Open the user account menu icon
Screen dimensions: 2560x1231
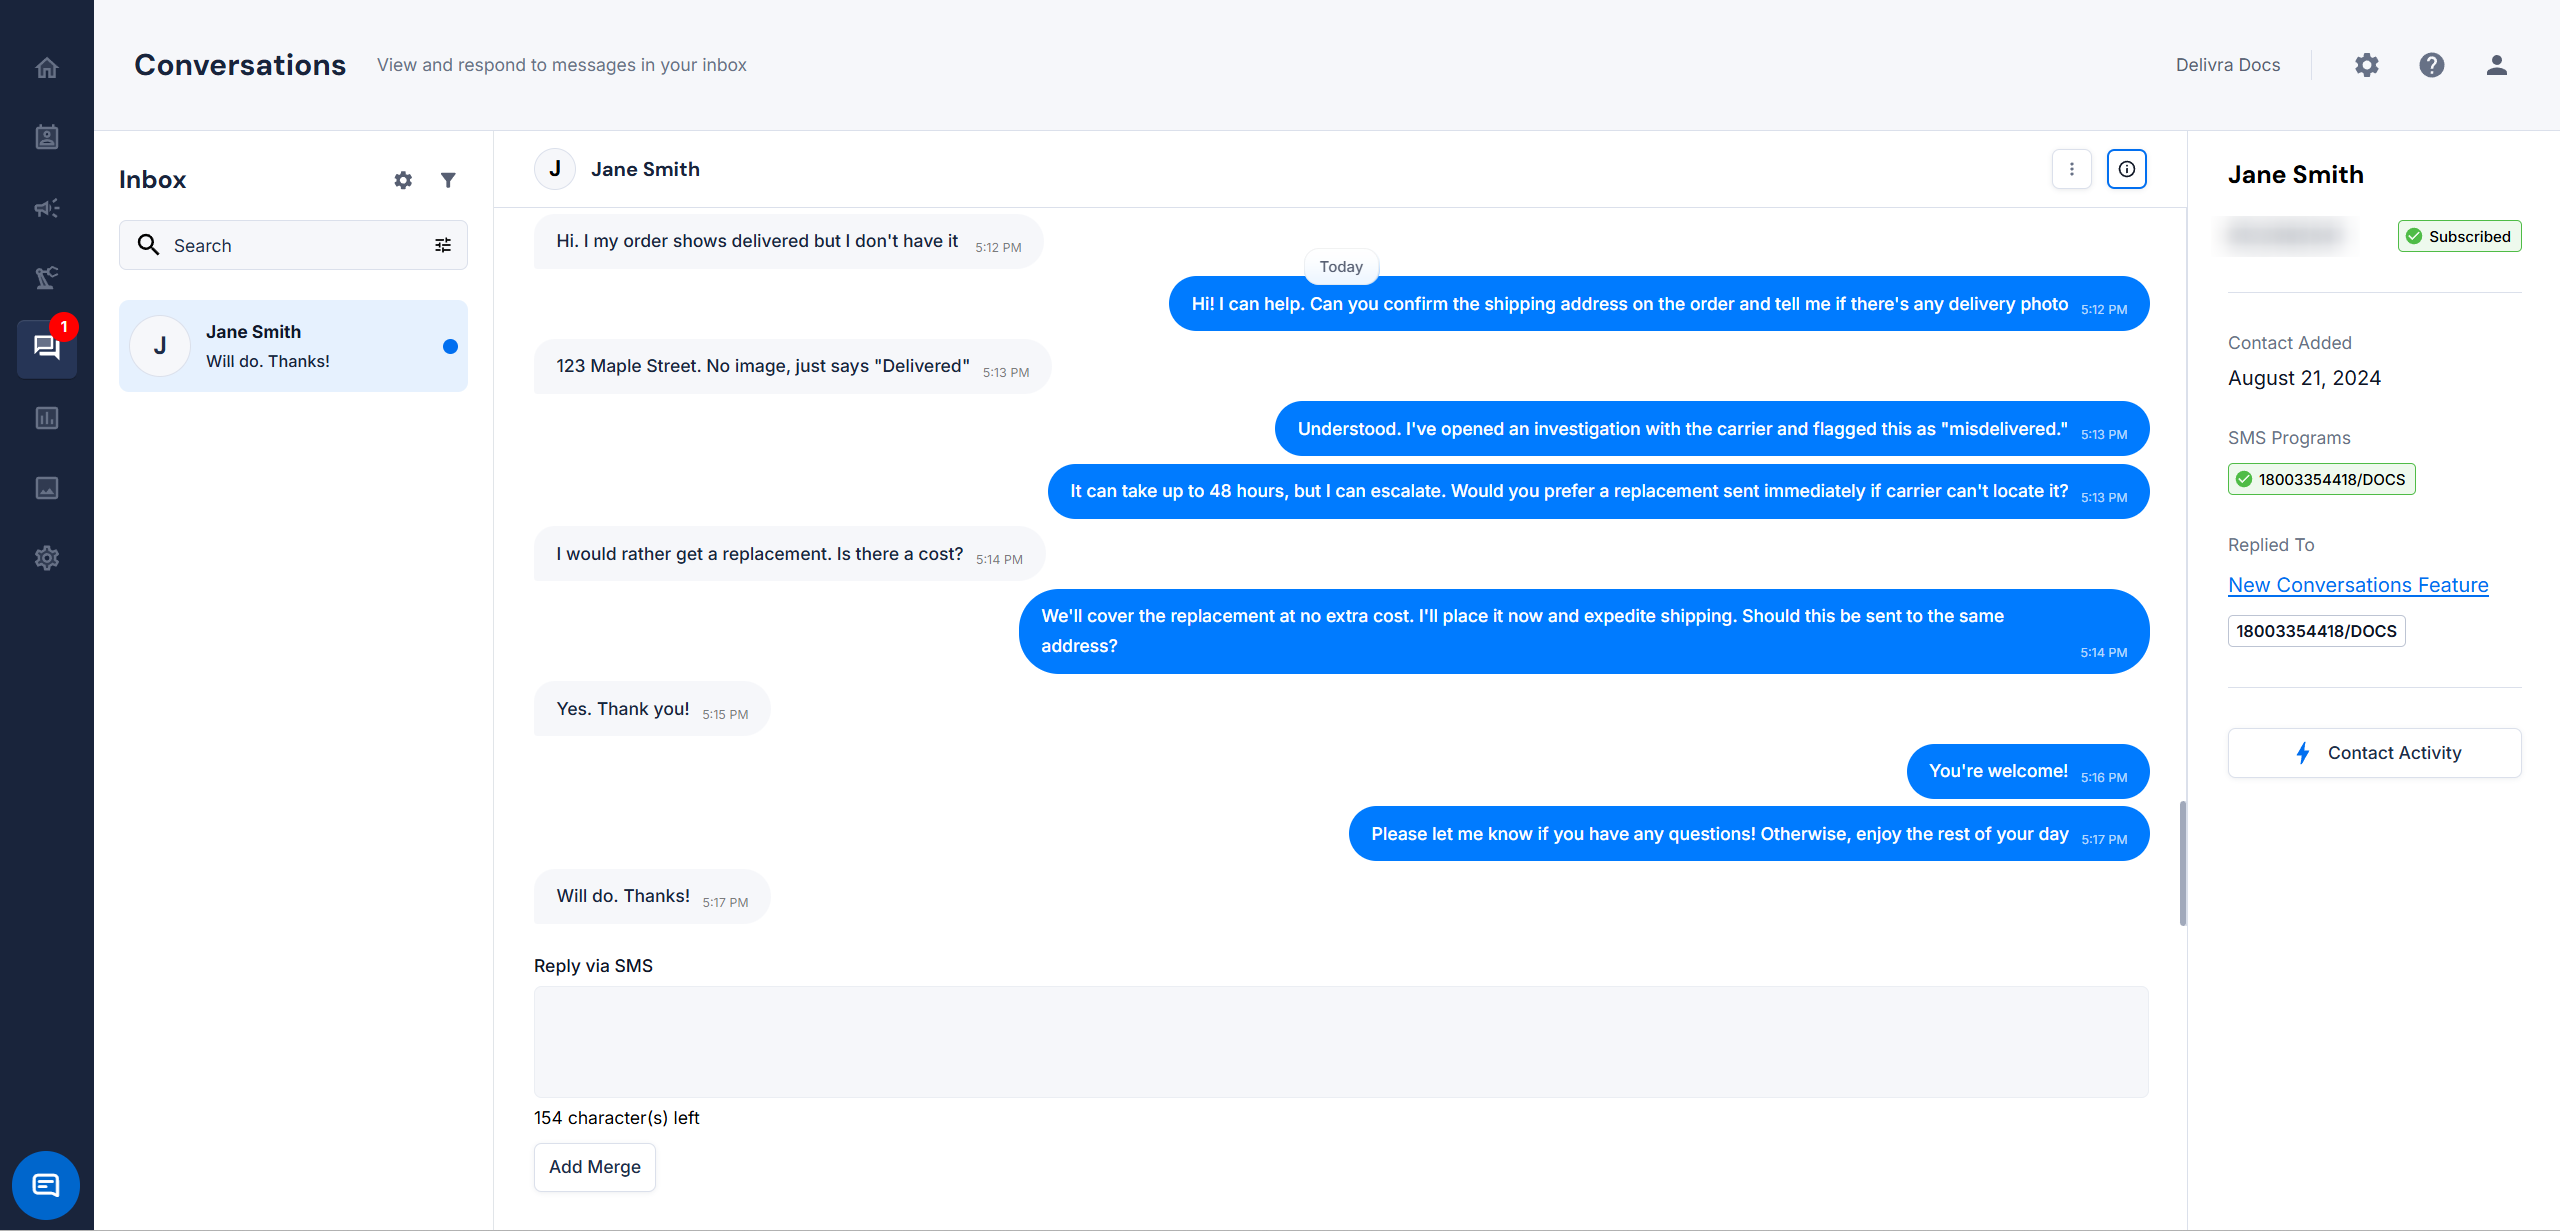coord(2496,65)
